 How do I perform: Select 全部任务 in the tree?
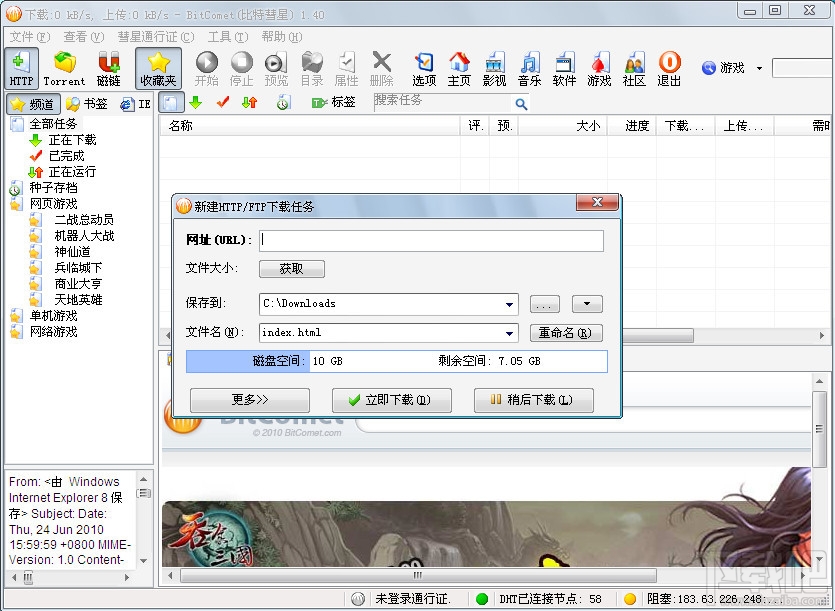click(53, 124)
